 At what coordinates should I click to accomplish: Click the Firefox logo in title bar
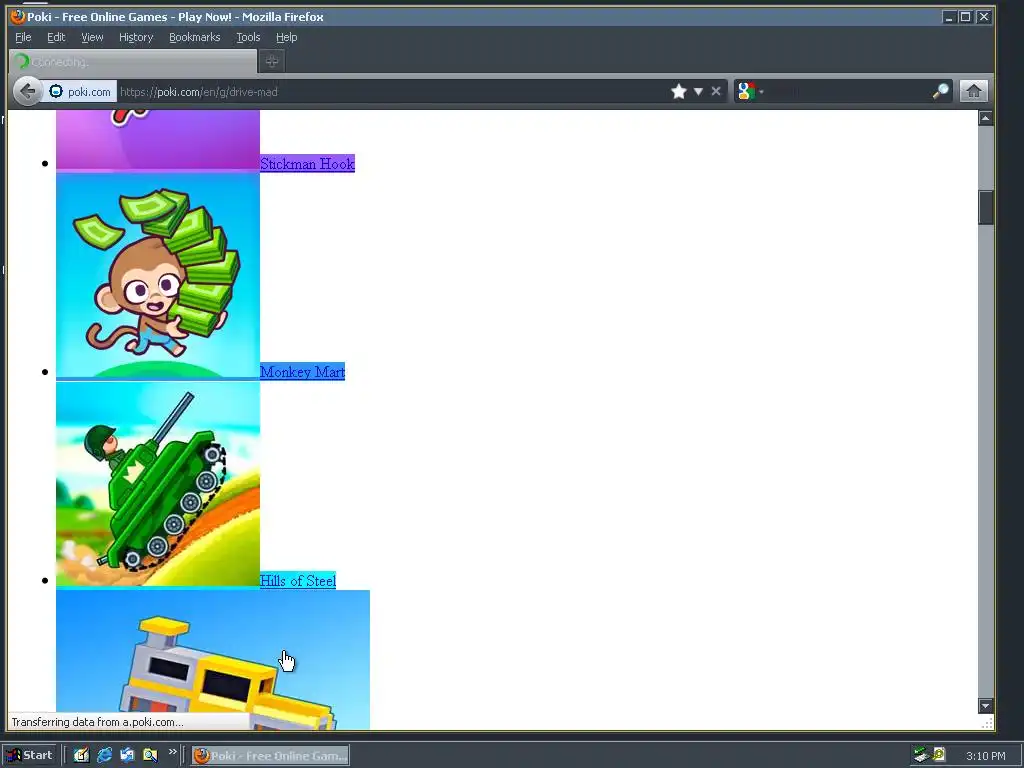point(18,16)
